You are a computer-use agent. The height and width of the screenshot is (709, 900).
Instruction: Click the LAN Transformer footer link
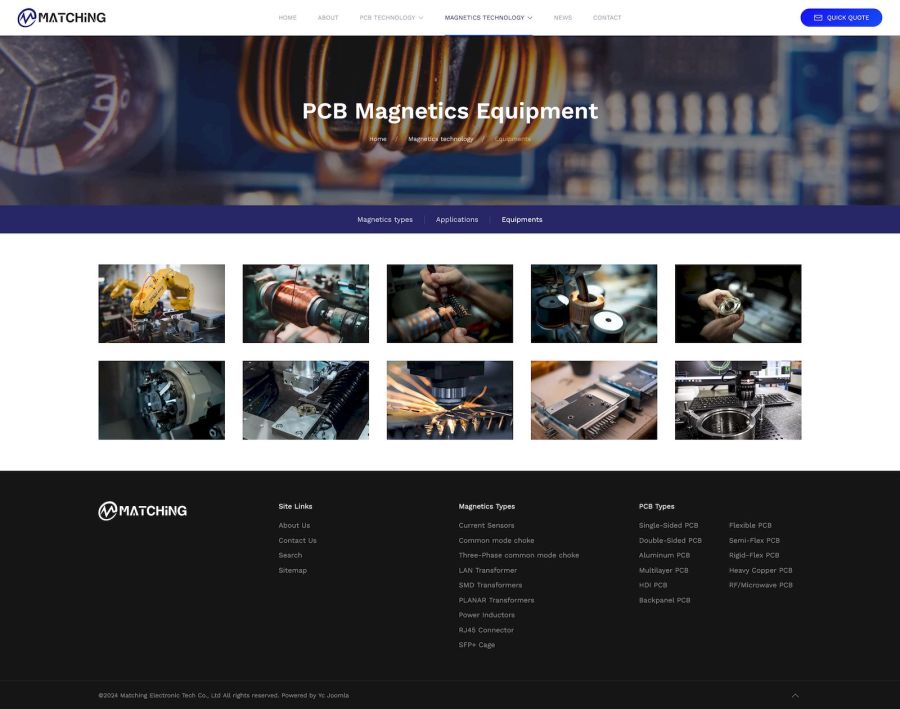(488, 570)
